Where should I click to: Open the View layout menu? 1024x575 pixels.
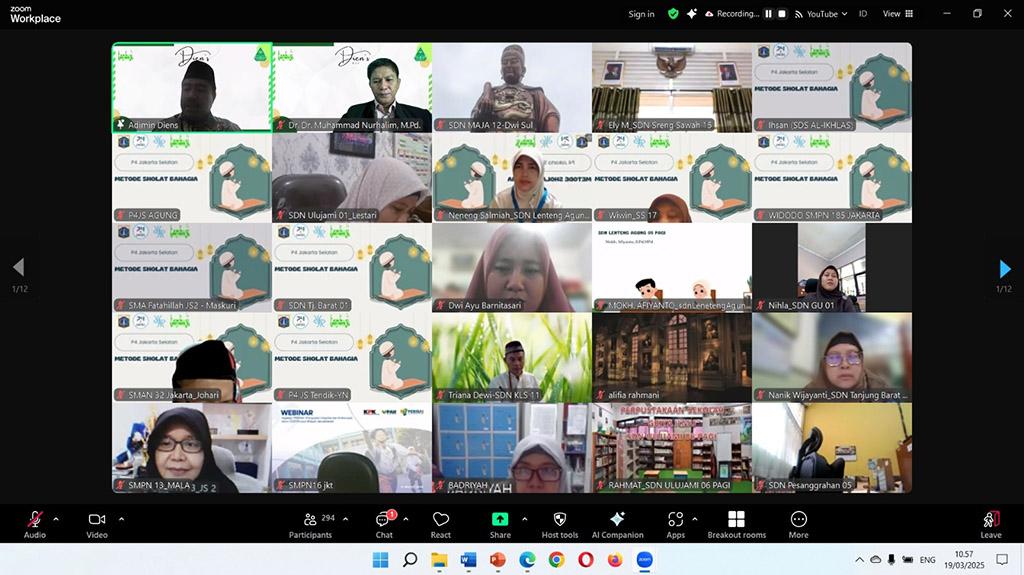897,14
